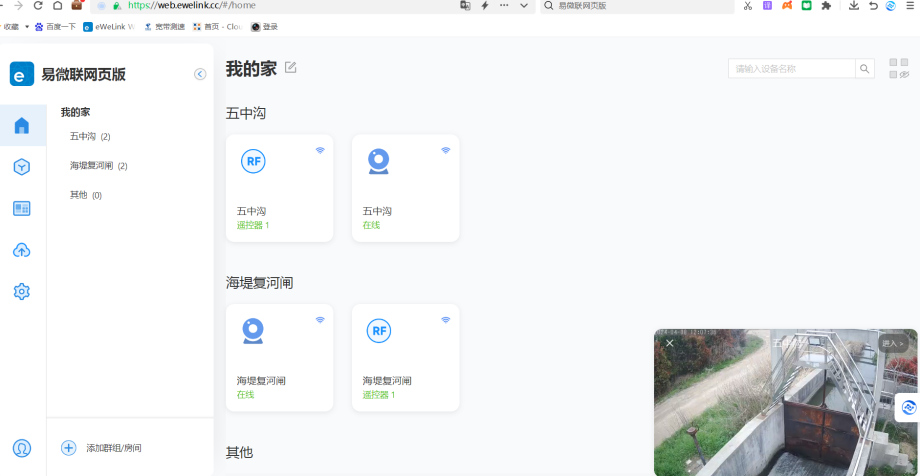Image resolution: width=920 pixels, height=476 pixels.
Task: Open the Home icon in left sidebar
Action: point(22,126)
